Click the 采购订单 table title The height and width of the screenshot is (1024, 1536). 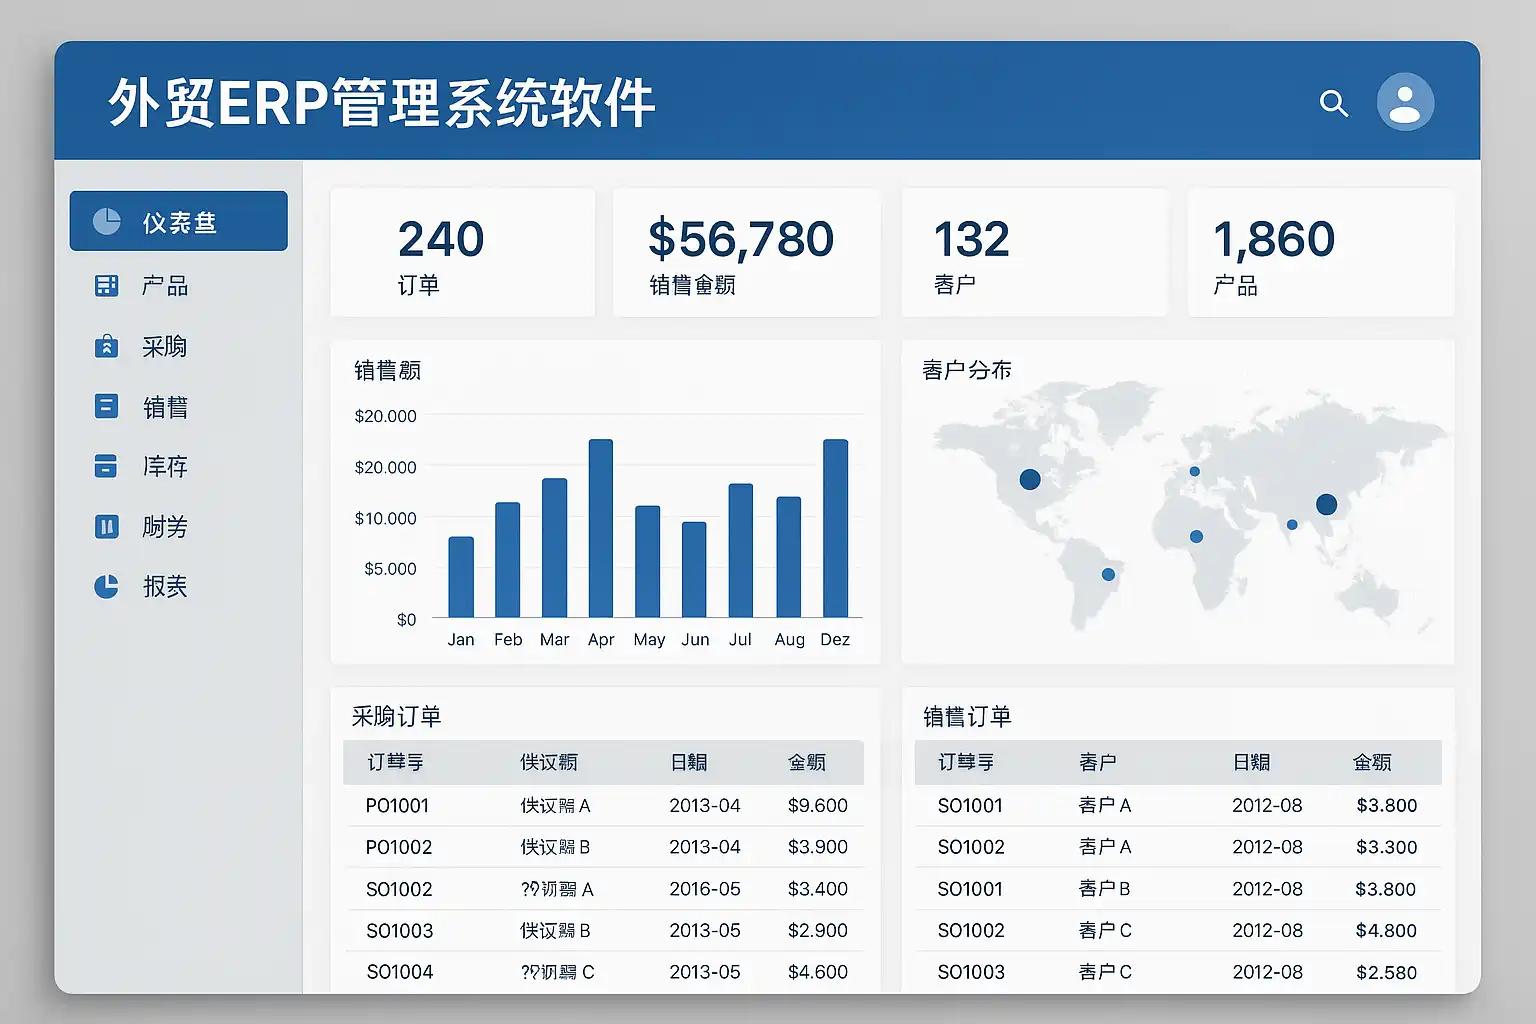(x=396, y=716)
